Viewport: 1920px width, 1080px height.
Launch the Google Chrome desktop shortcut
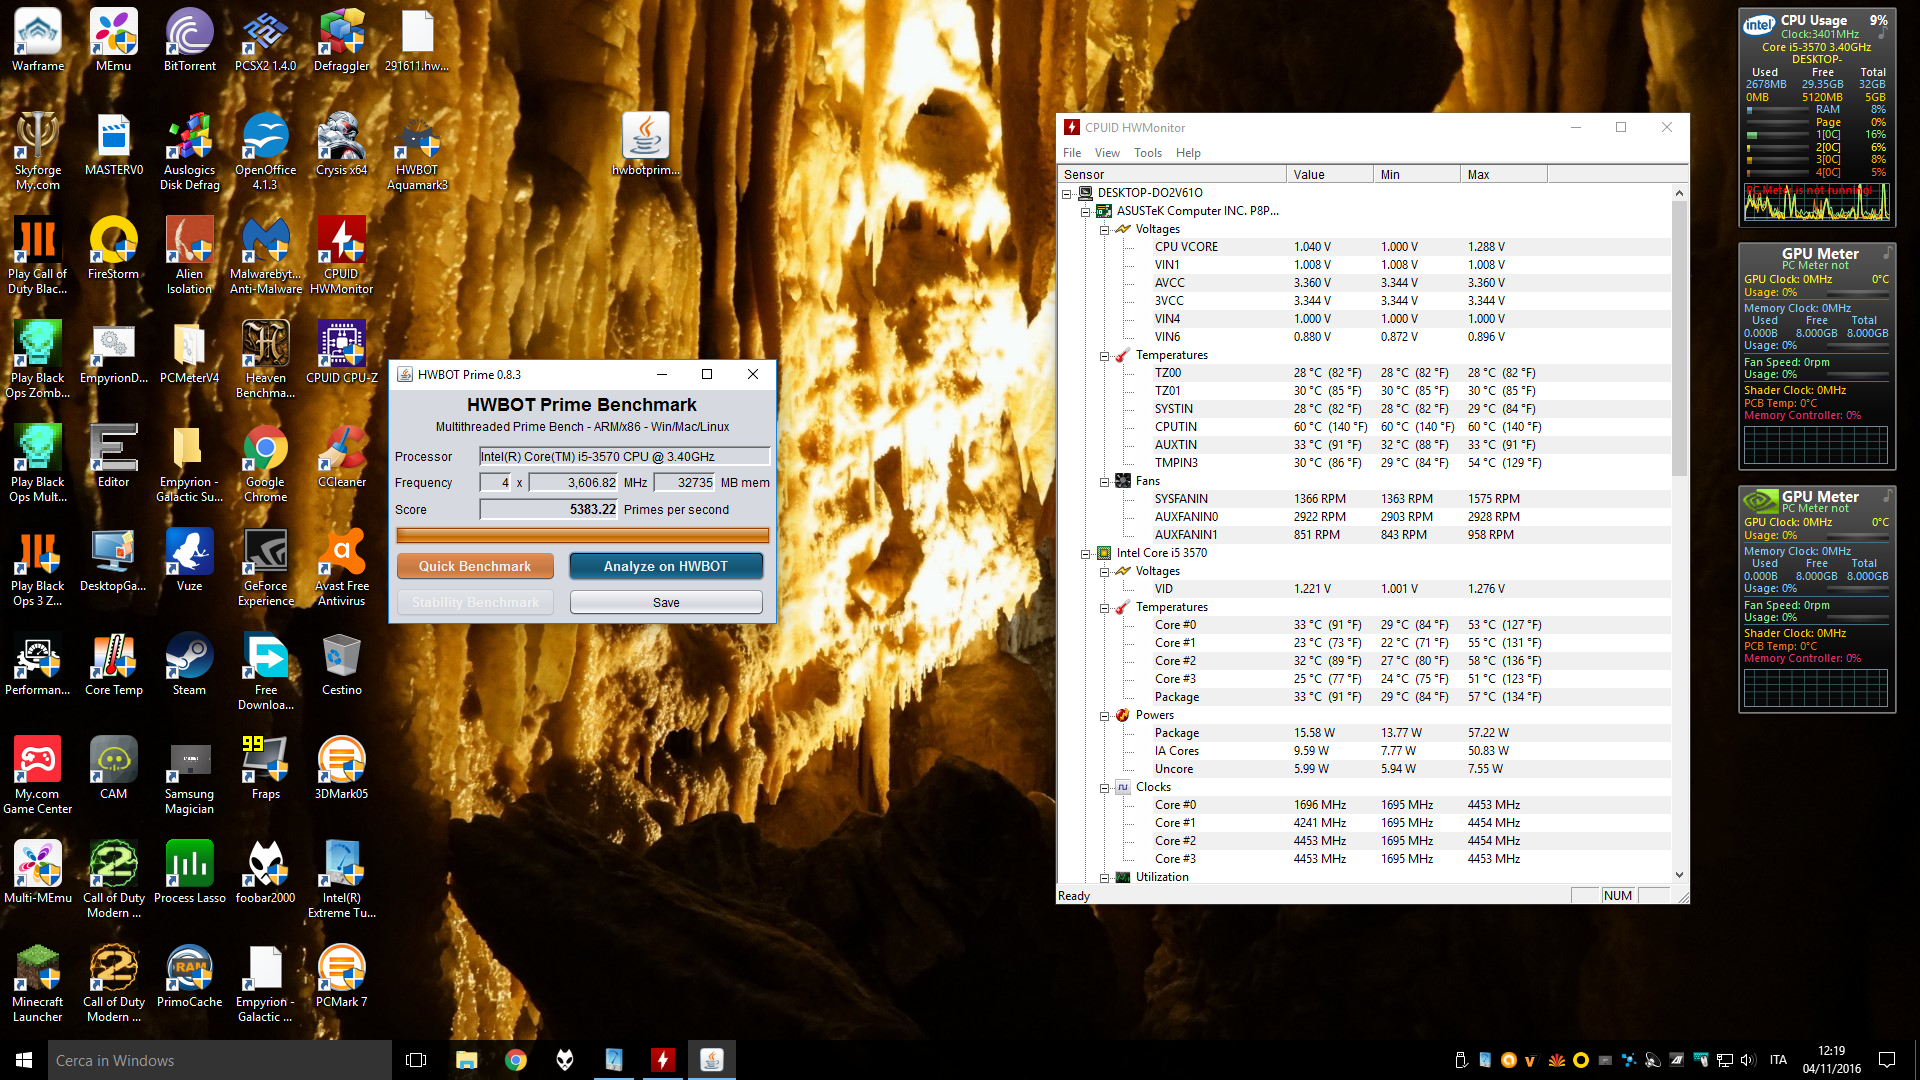click(x=266, y=464)
